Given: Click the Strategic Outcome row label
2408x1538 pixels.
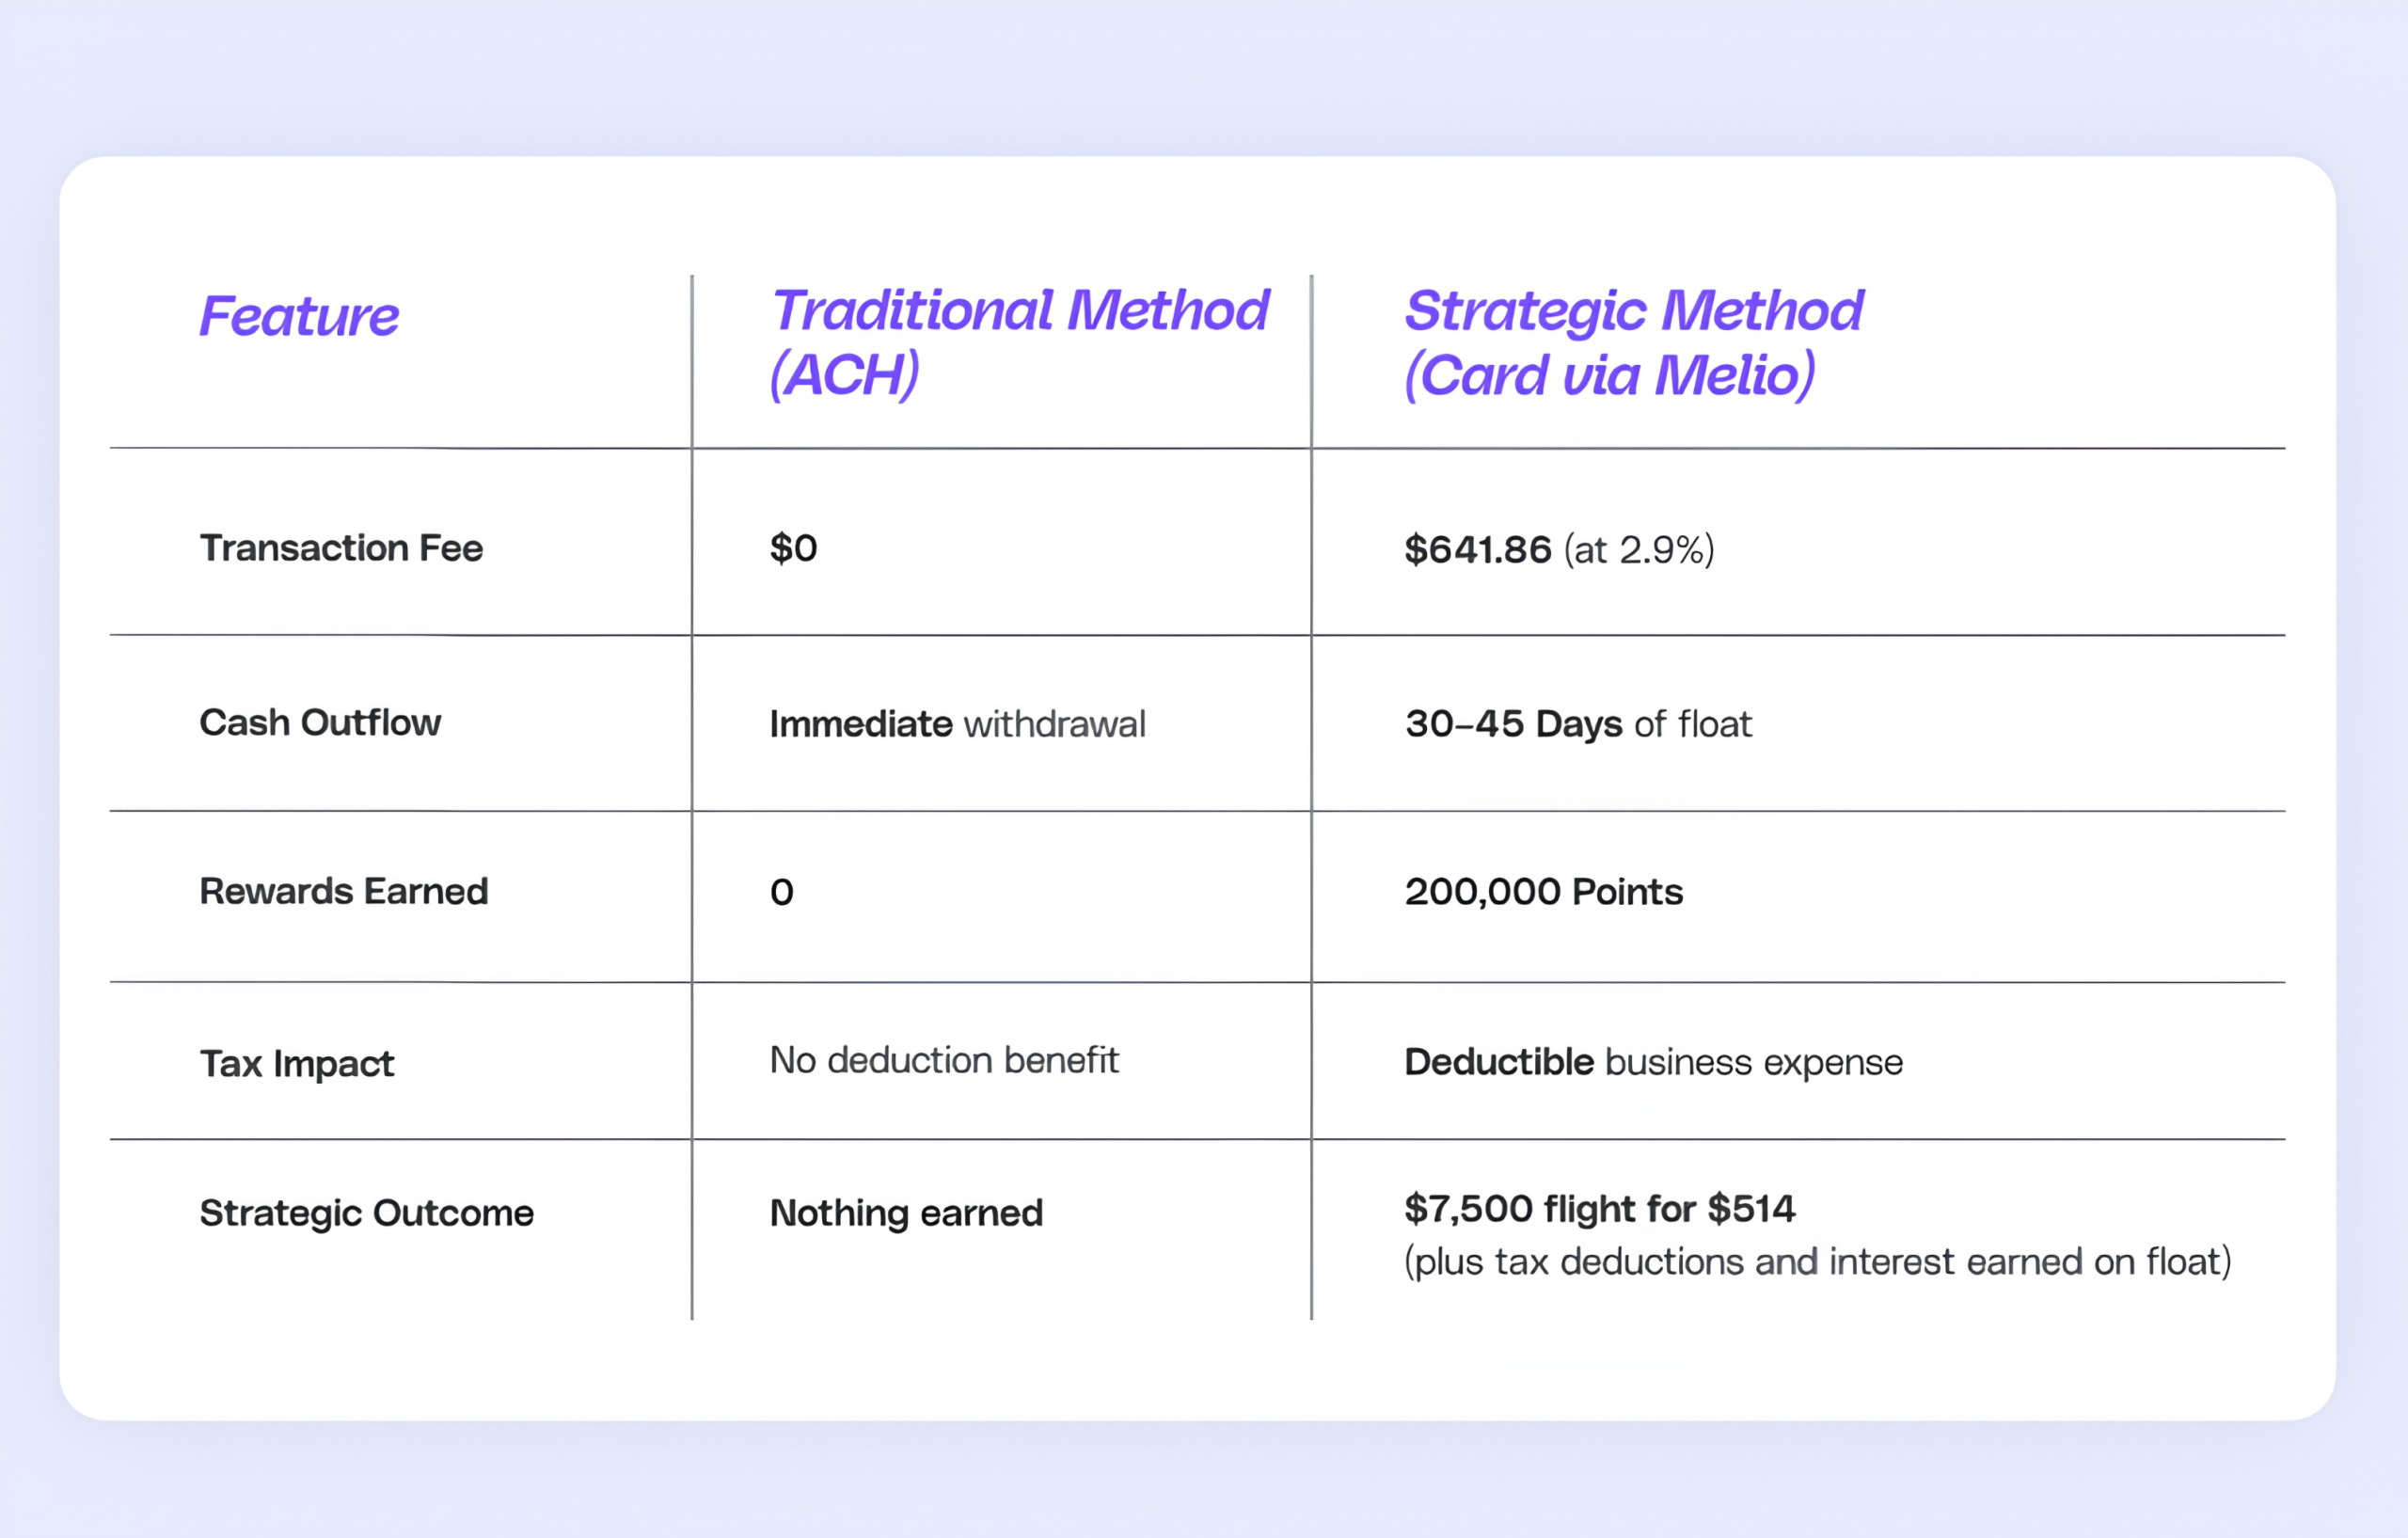Looking at the screenshot, I should pos(367,1213).
